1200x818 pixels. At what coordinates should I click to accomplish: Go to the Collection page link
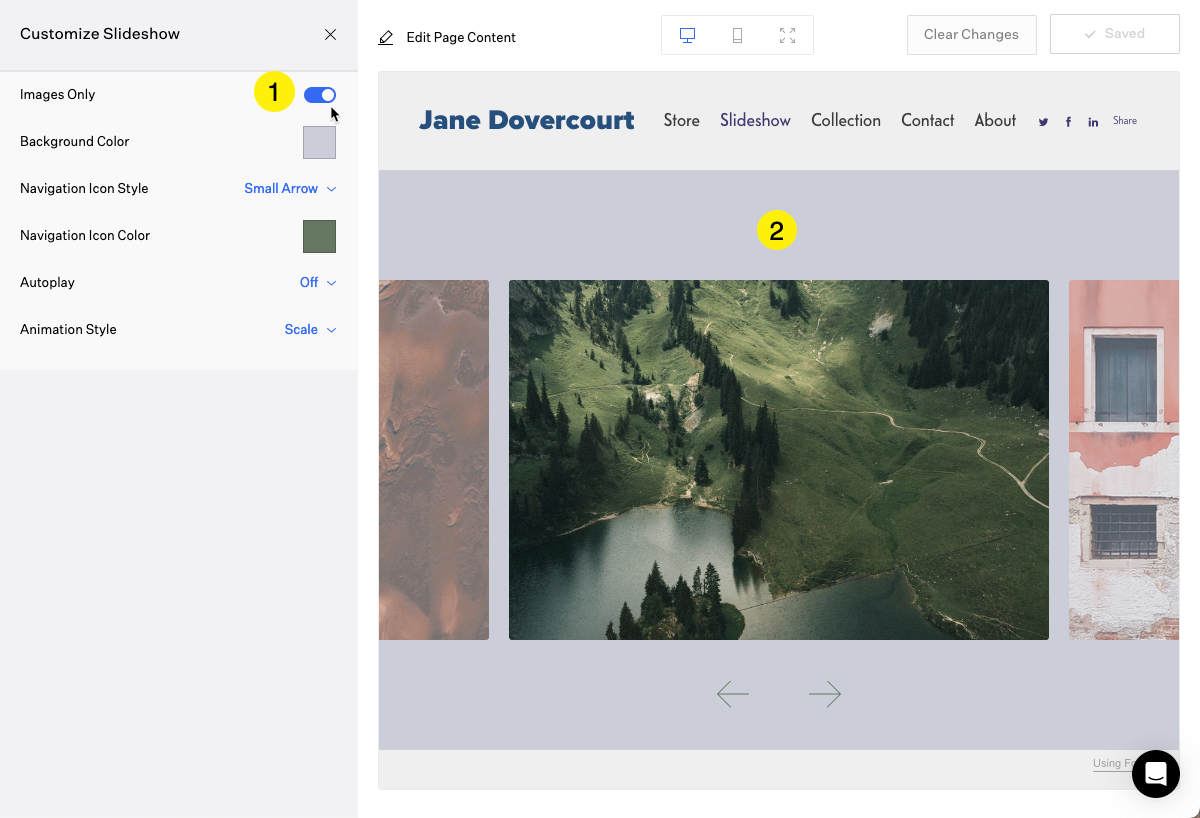(845, 120)
